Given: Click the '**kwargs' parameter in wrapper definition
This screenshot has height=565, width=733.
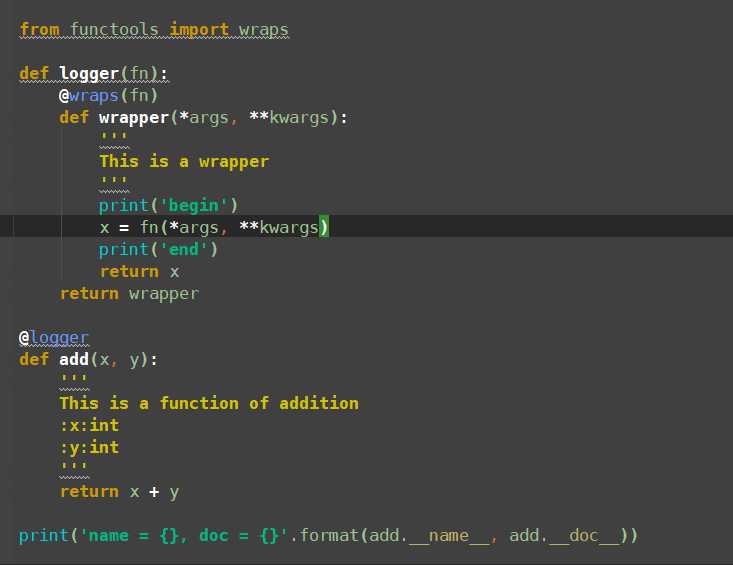Looking at the screenshot, I should tap(289, 117).
